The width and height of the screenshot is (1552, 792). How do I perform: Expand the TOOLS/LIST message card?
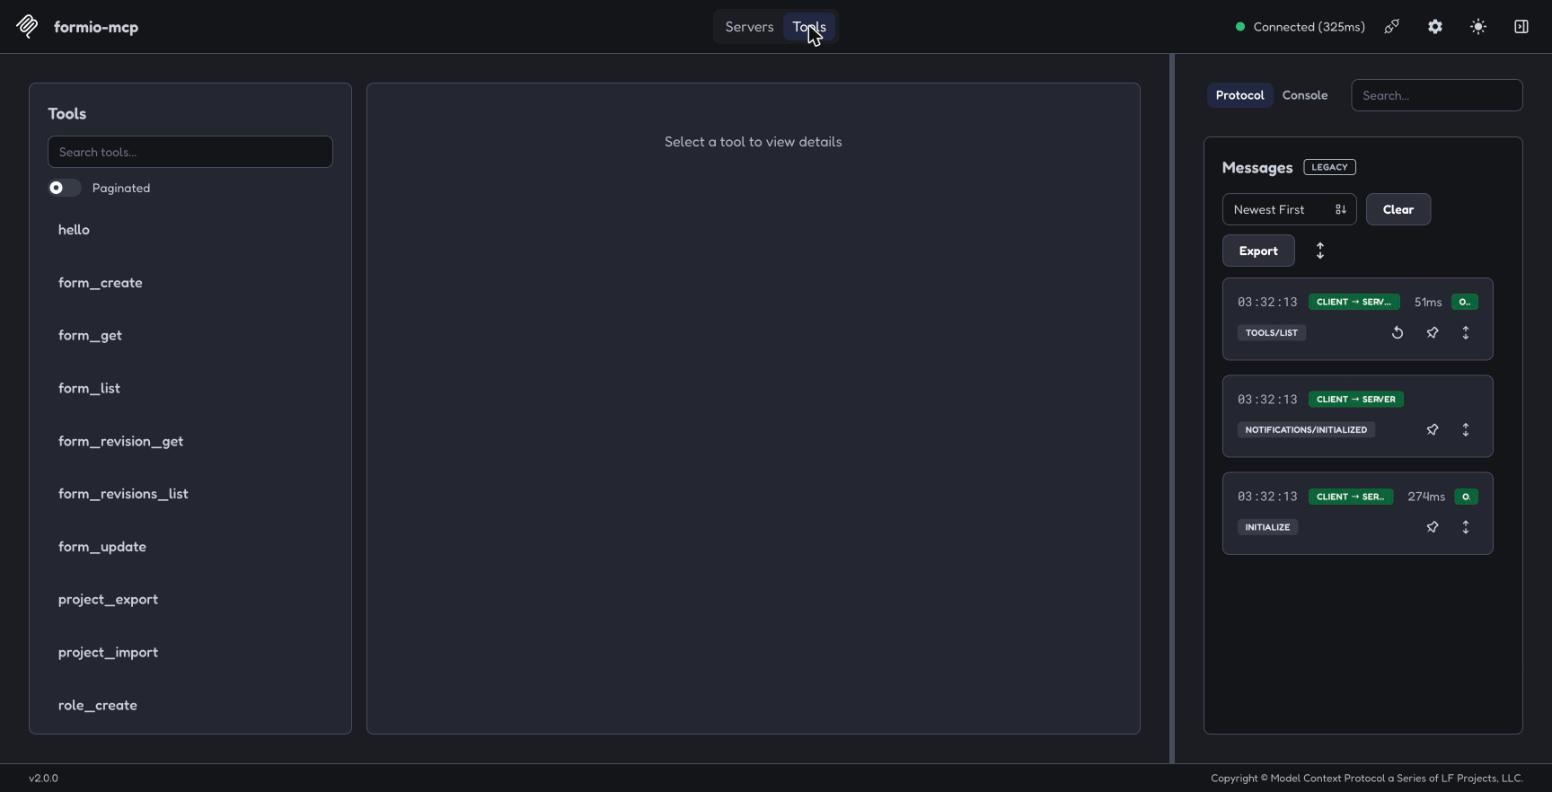[x=1466, y=333]
